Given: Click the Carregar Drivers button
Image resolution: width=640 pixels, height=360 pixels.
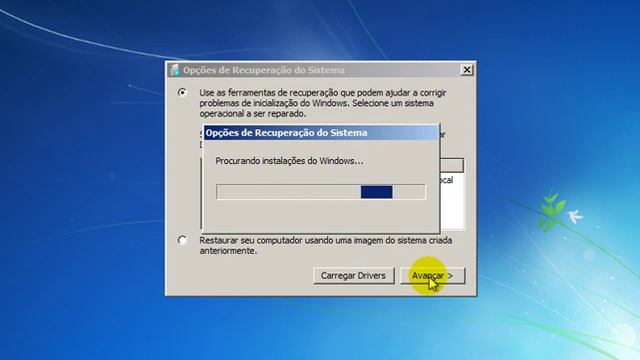Looking at the screenshot, I should point(353,276).
